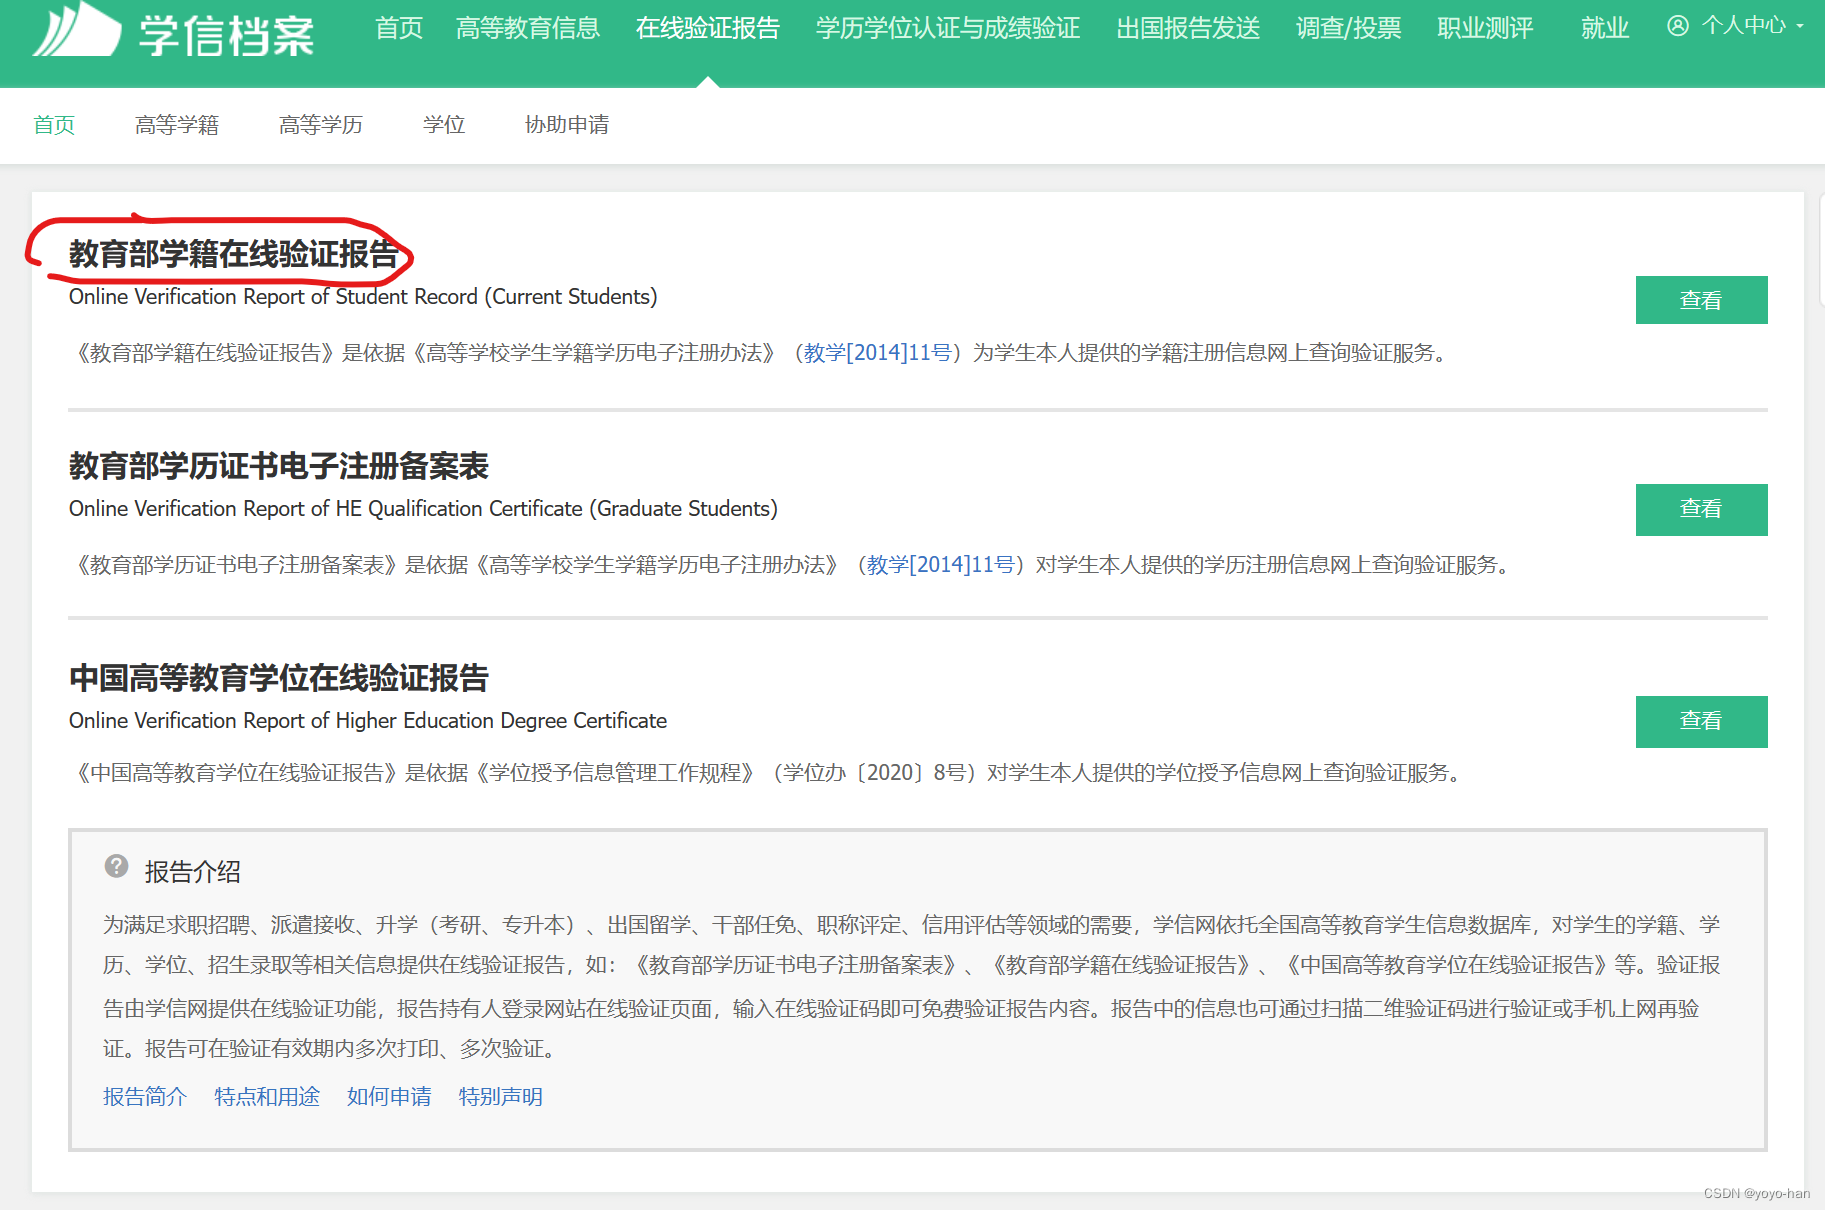The height and width of the screenshot is (1210, 1825).
Task: Open the 就业 menu item
Action: (x=1605, y=28)
